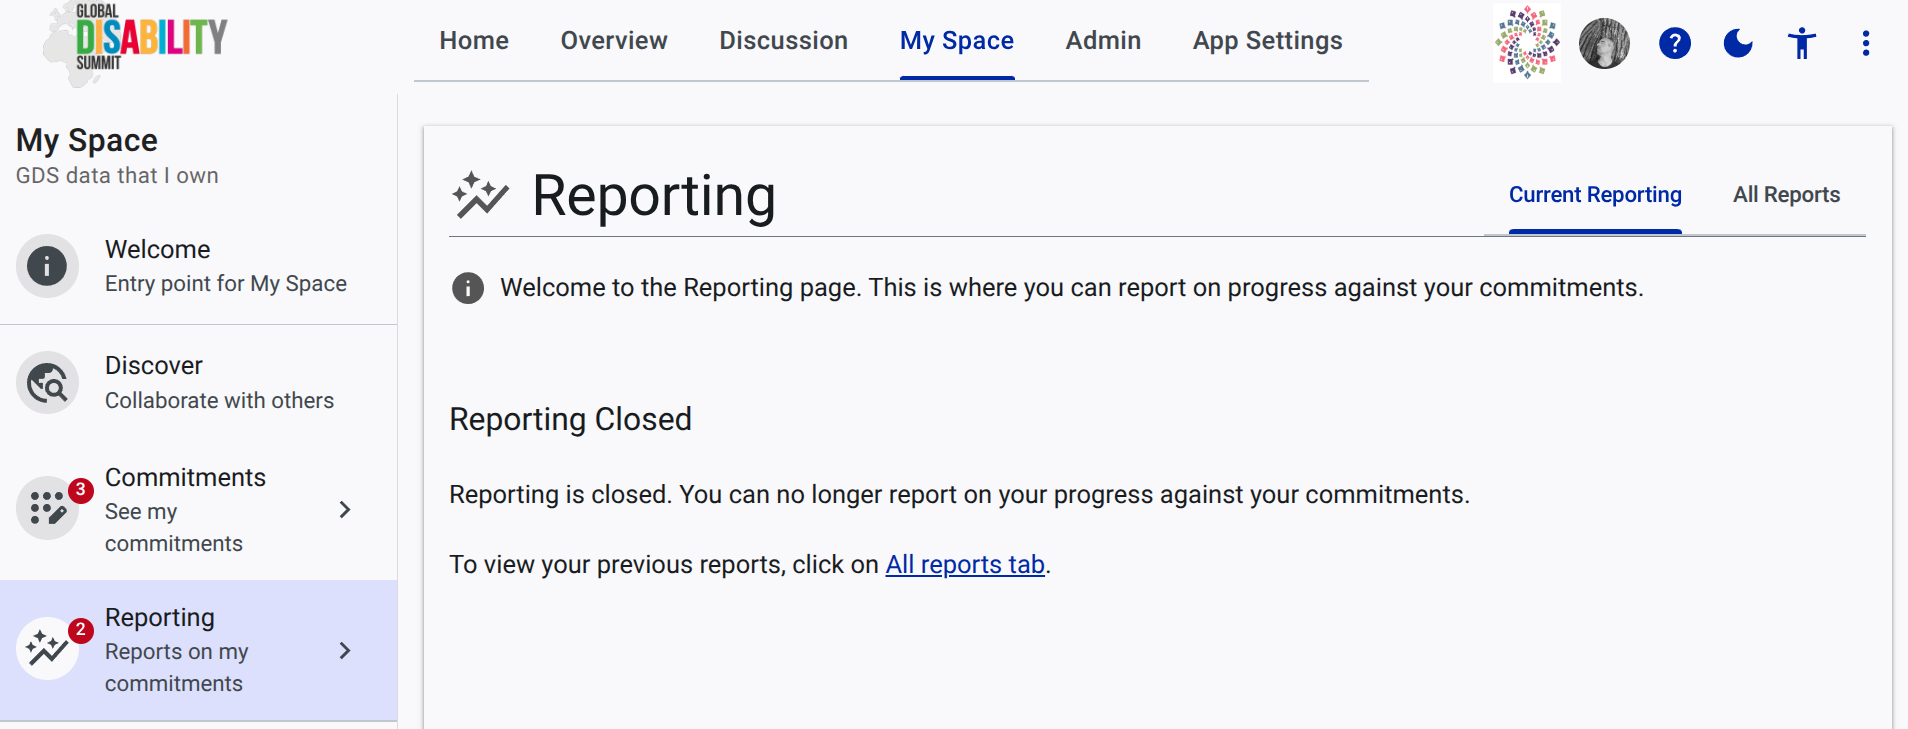Click the info icon beside welcome message
Image resolution: width=1908 pixels, height=729 pixels.
[468, 288]
